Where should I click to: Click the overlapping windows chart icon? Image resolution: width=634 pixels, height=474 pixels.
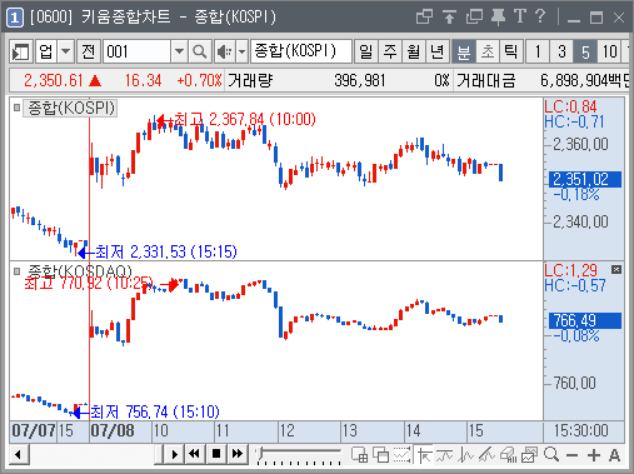pyautogui.click(x=380, y=455)
